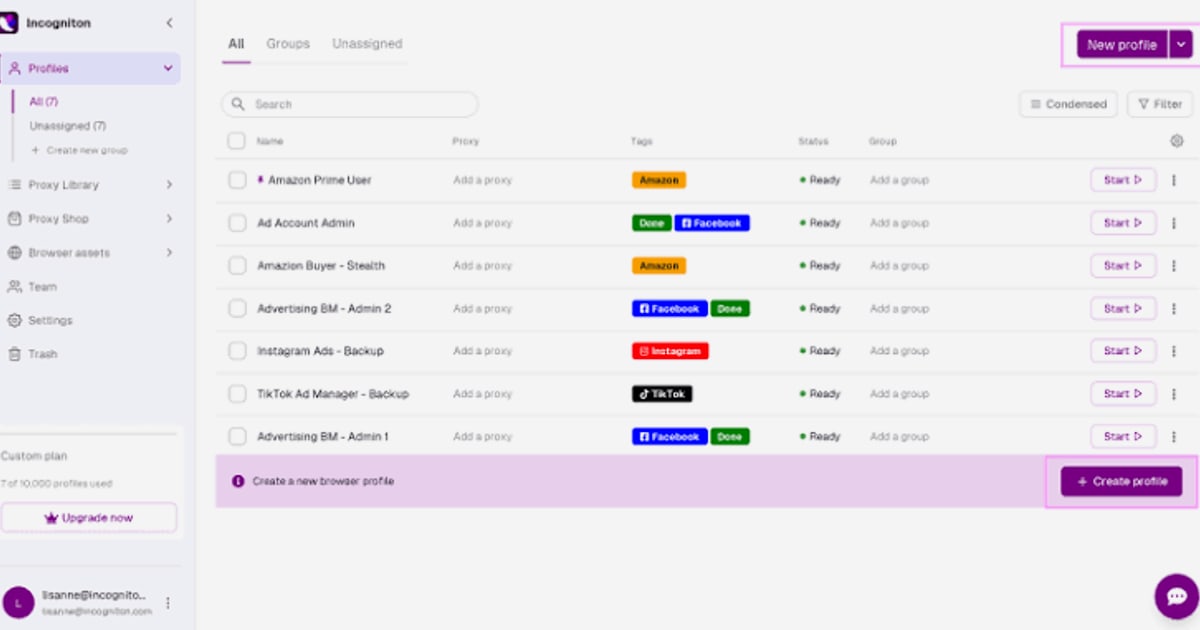Click the TikTok tag on TikTok Ad Manager row

point(662,394)
